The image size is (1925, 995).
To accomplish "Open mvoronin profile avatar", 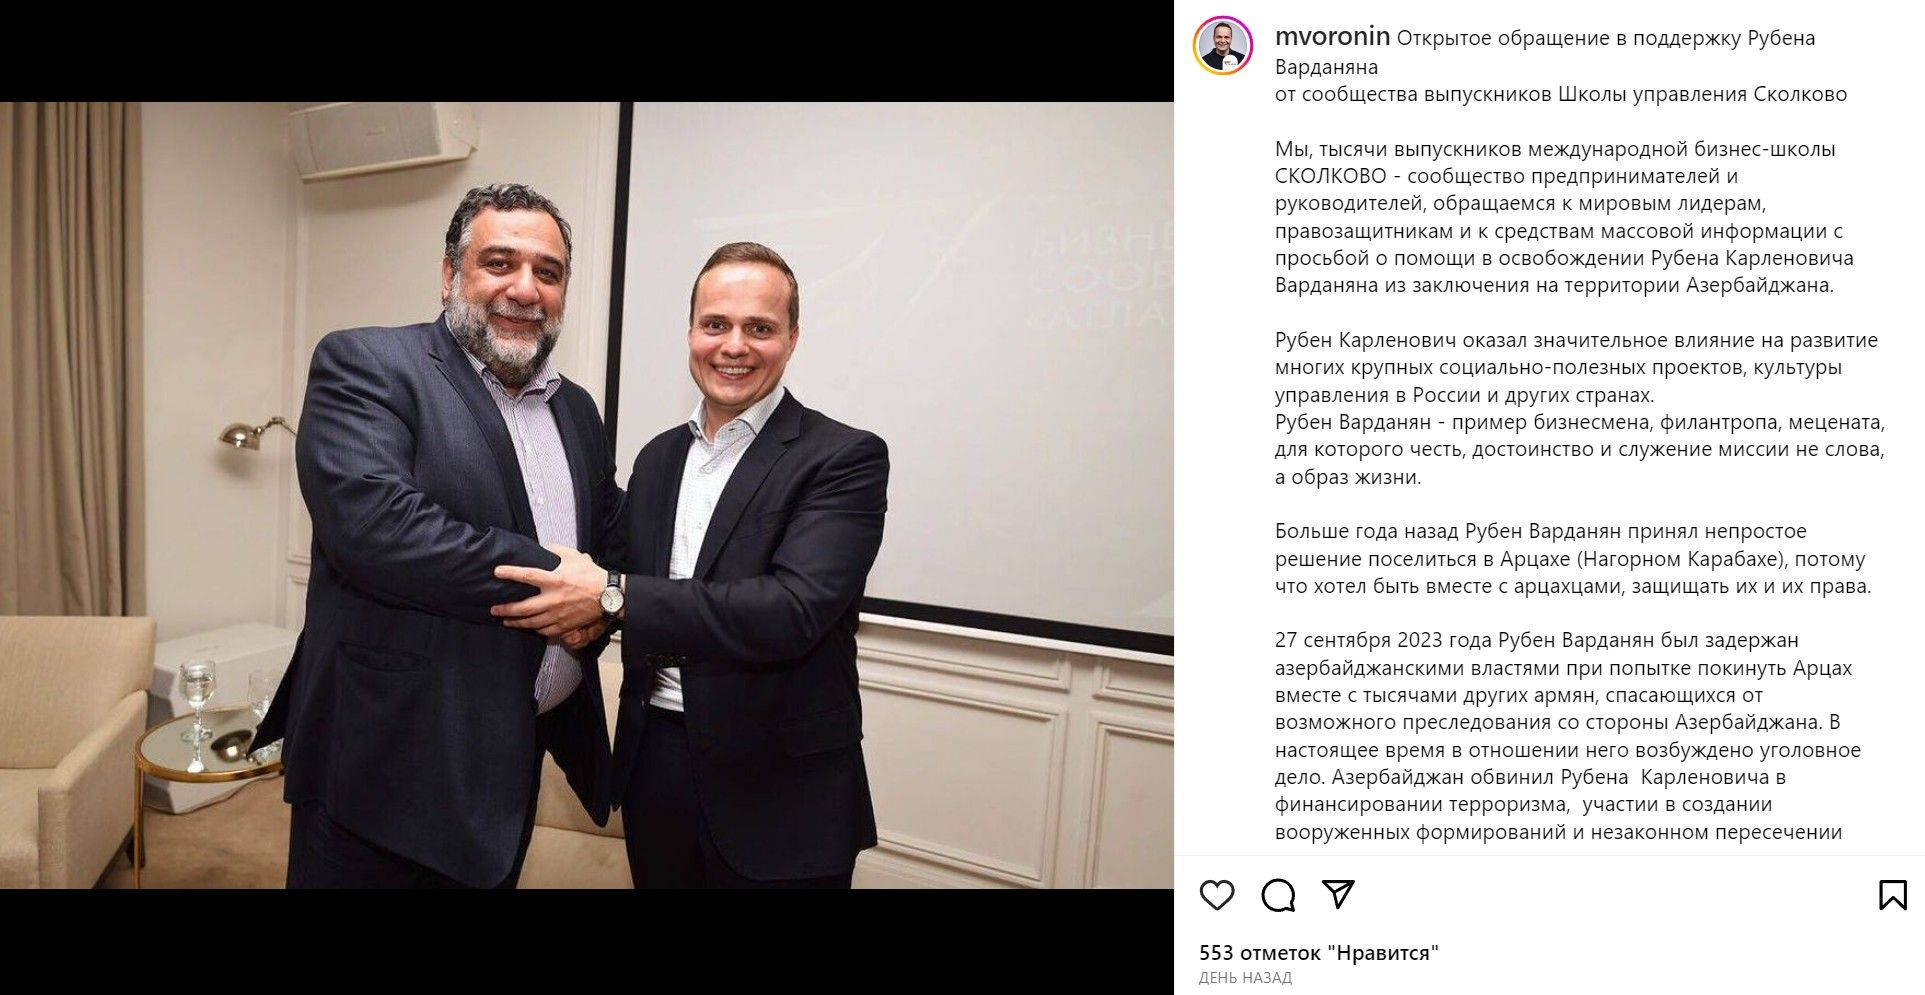I will (1223, 46).
